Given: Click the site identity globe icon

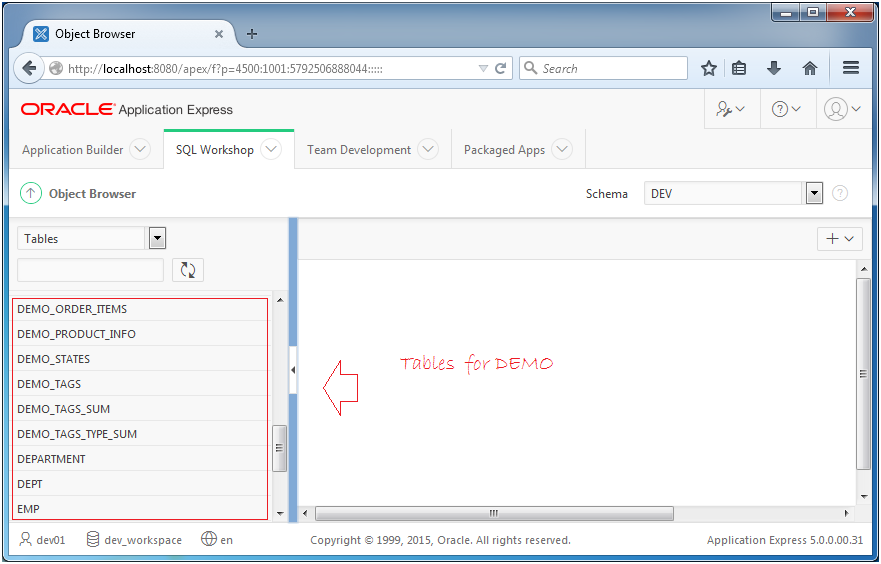Looking at the screenshot, I should click(56, 69).
